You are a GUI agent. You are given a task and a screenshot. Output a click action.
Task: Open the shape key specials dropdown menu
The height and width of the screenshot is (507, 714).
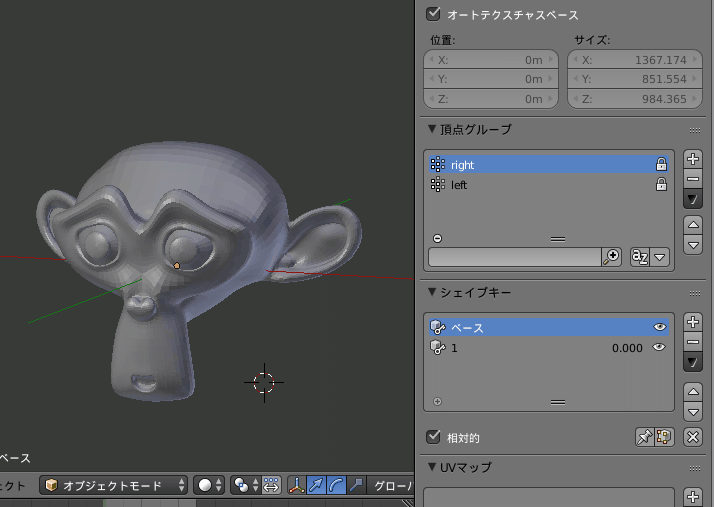pos(693,362)
